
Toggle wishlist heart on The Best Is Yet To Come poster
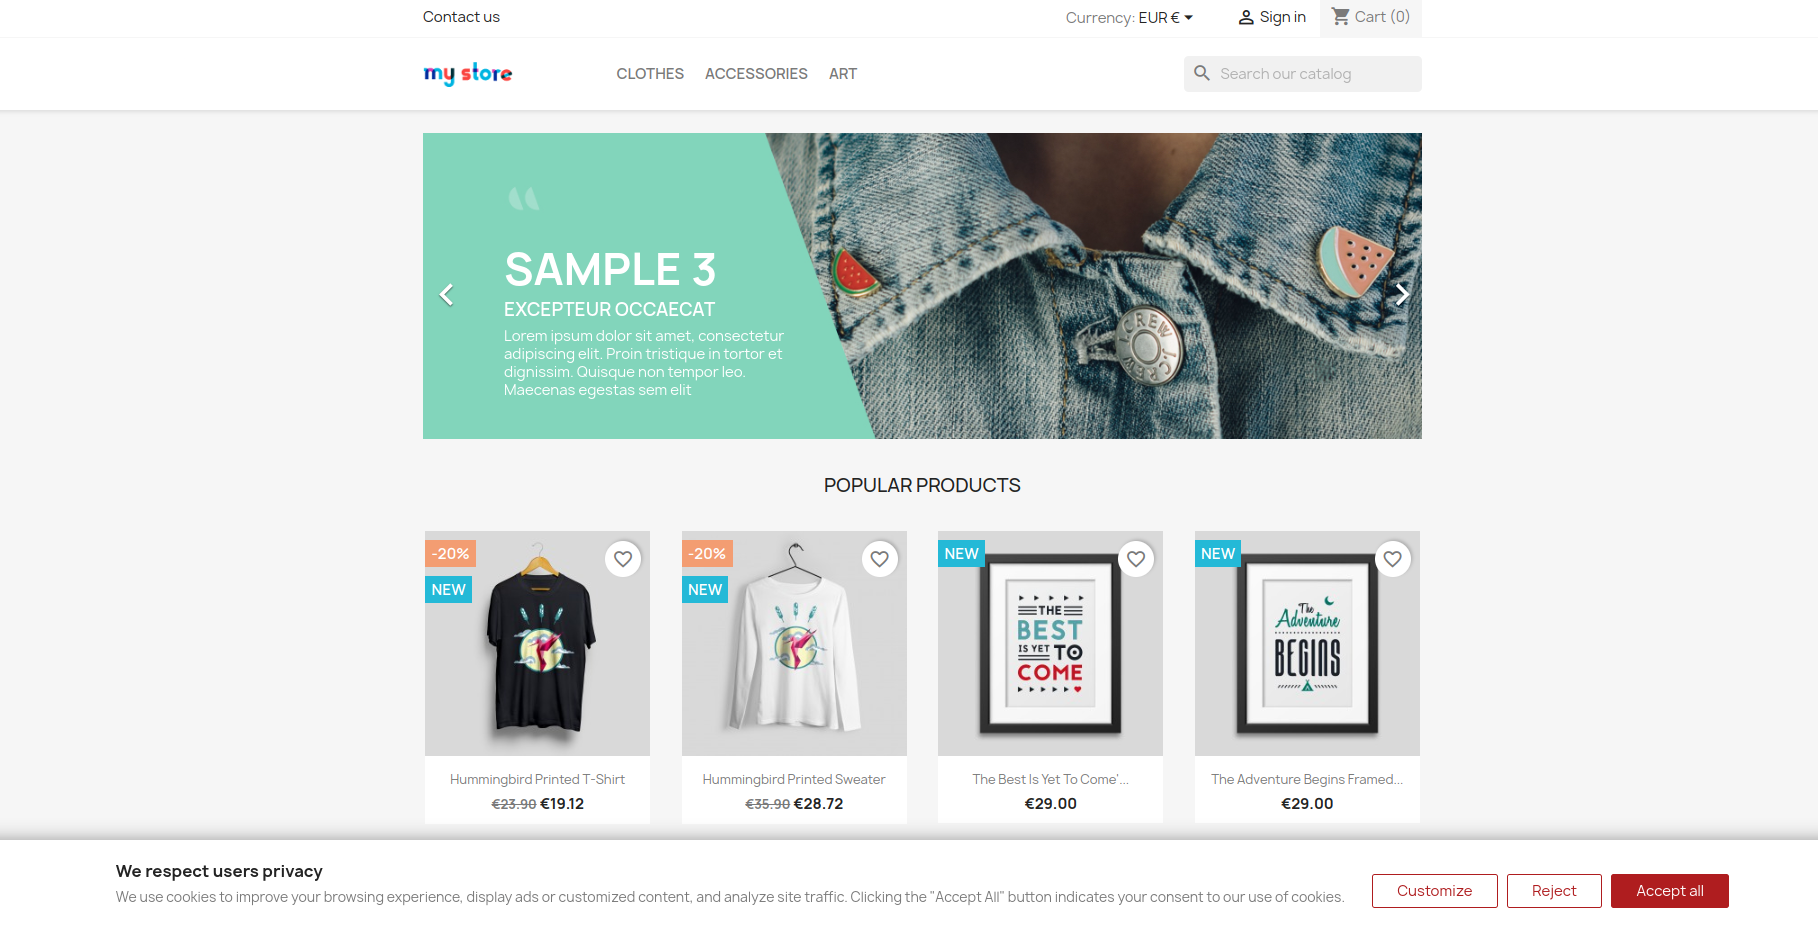[x=1136, y=559]
